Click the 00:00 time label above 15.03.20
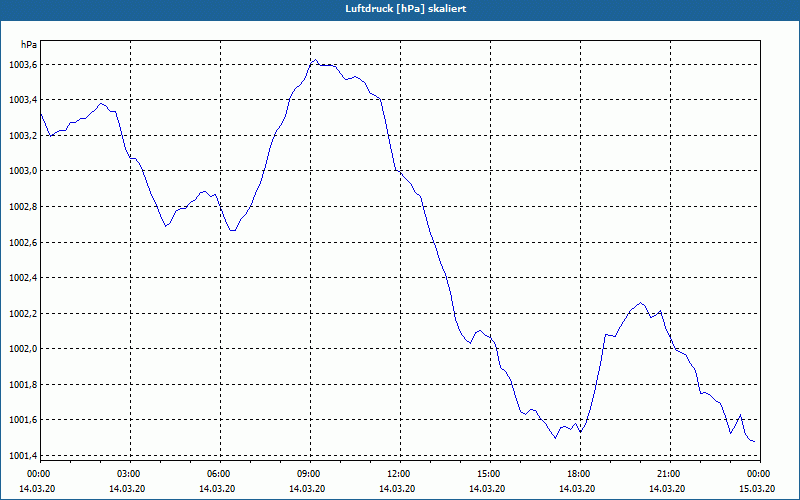 [760, 474]
